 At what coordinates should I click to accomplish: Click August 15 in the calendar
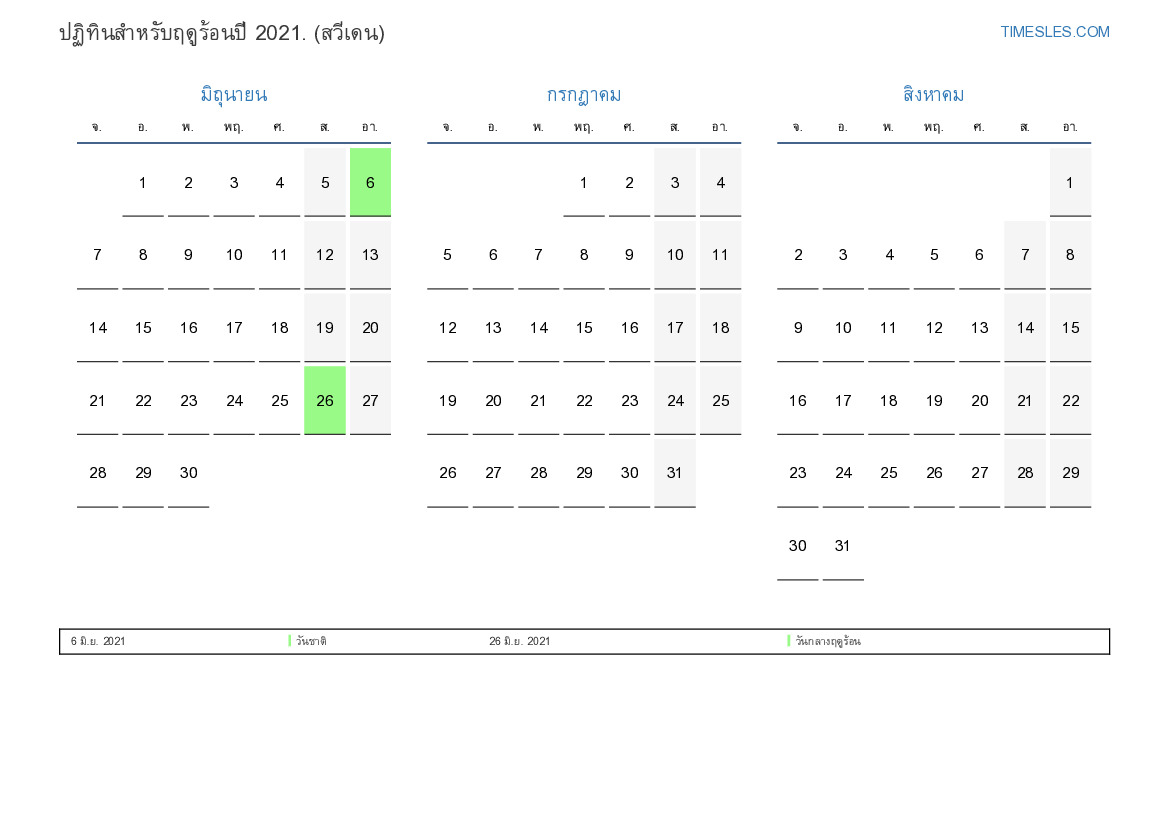1070,328
